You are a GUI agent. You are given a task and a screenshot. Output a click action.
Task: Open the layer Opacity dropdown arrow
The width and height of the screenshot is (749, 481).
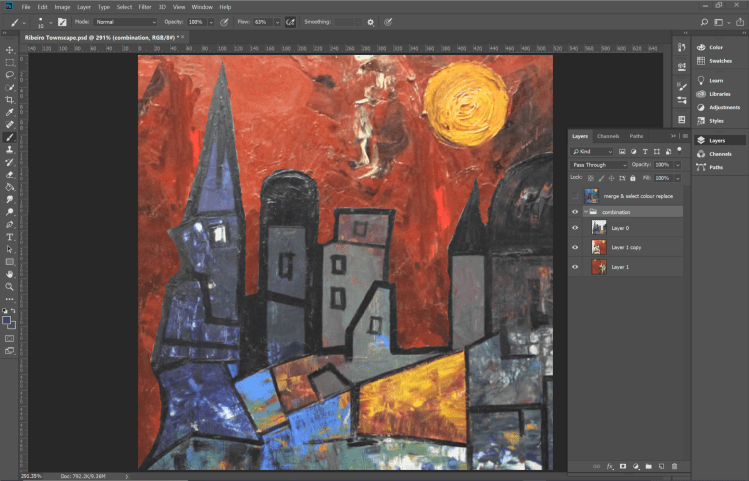pos(677,165)
